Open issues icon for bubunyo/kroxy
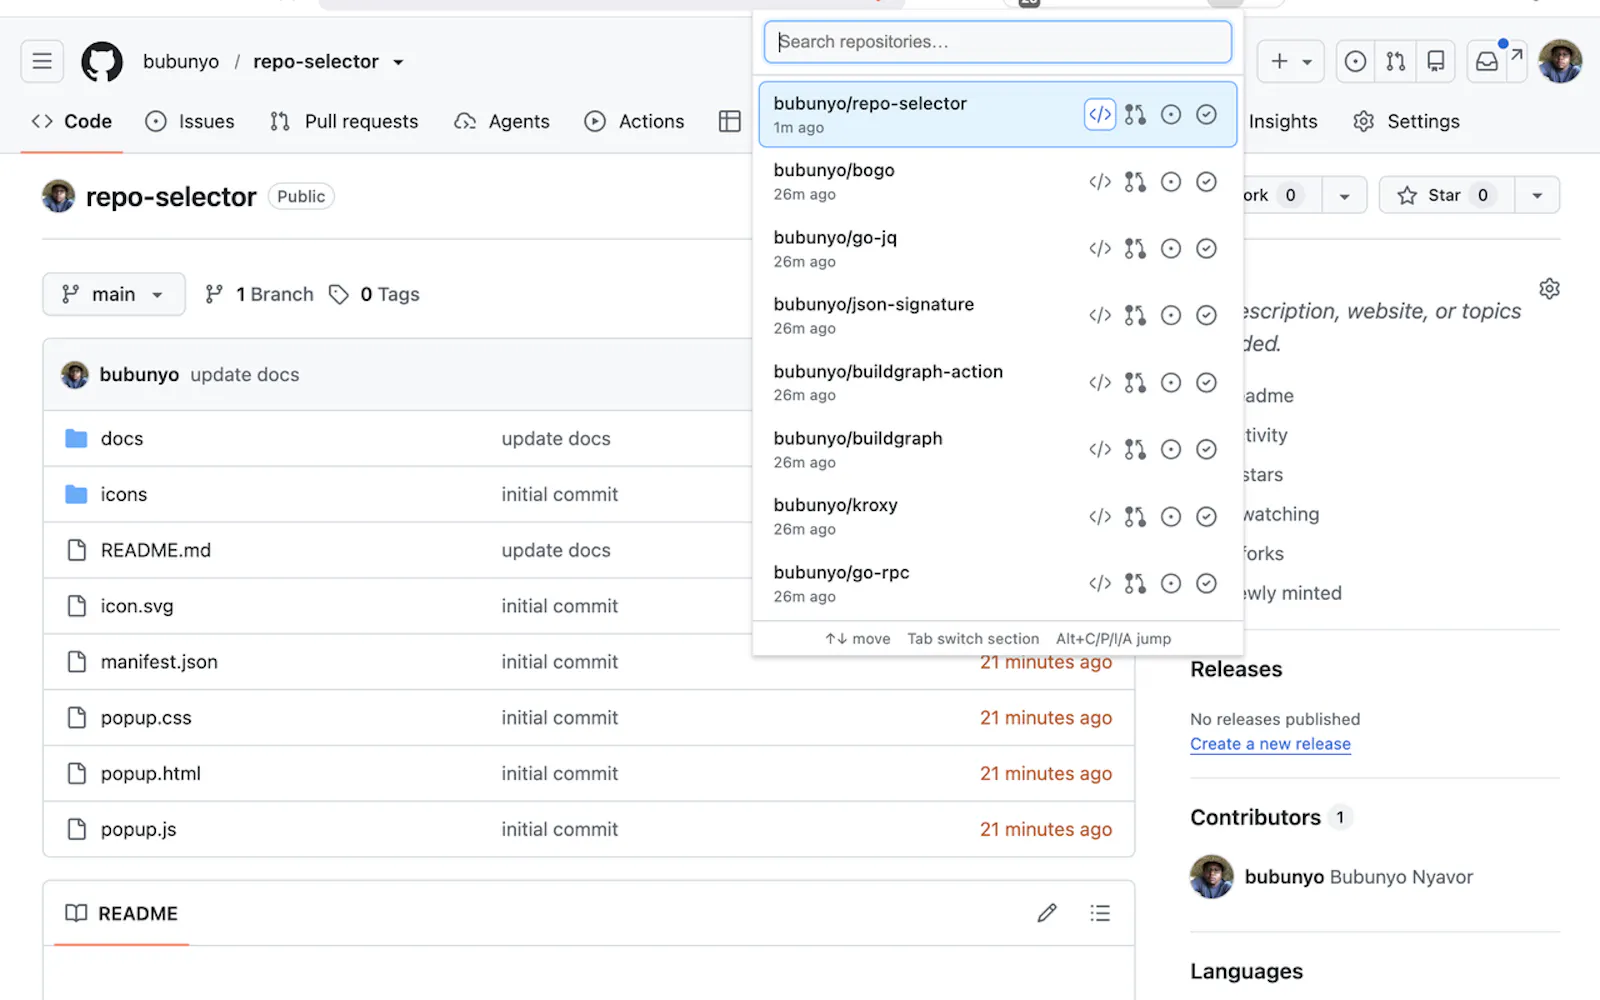 coord(1171,517)
